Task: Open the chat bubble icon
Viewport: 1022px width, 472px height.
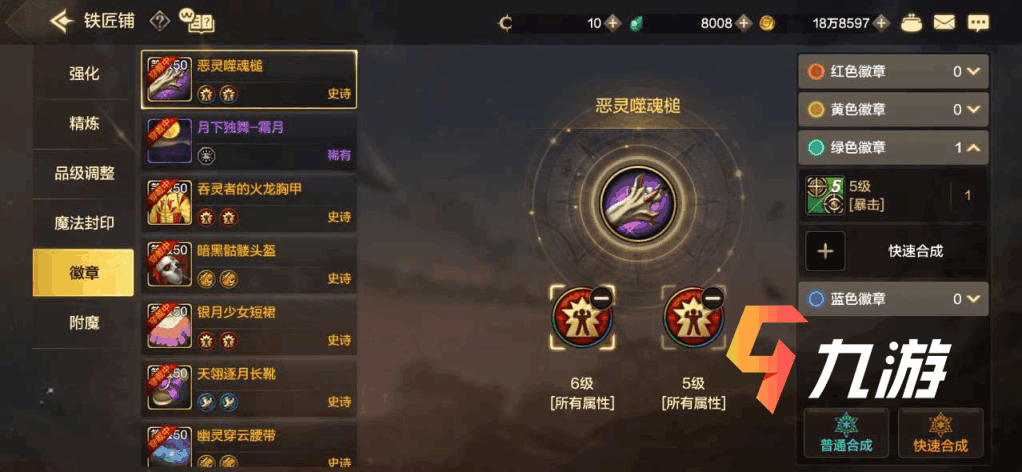Action: 978,23
